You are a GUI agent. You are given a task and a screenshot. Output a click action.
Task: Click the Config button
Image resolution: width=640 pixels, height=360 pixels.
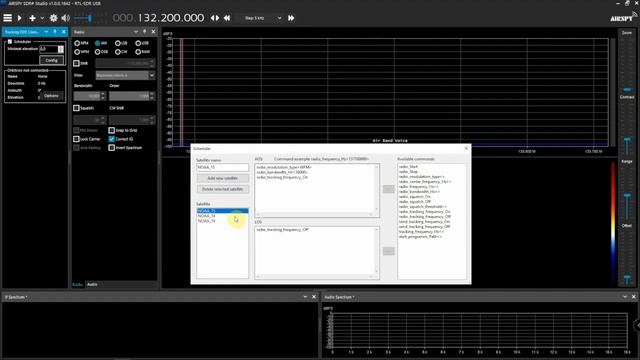51,60
